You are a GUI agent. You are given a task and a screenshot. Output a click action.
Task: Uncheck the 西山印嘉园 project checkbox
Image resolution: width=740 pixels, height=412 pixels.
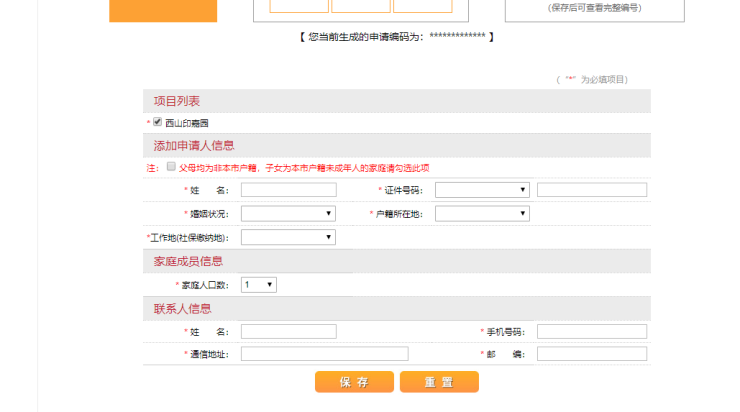157,122
